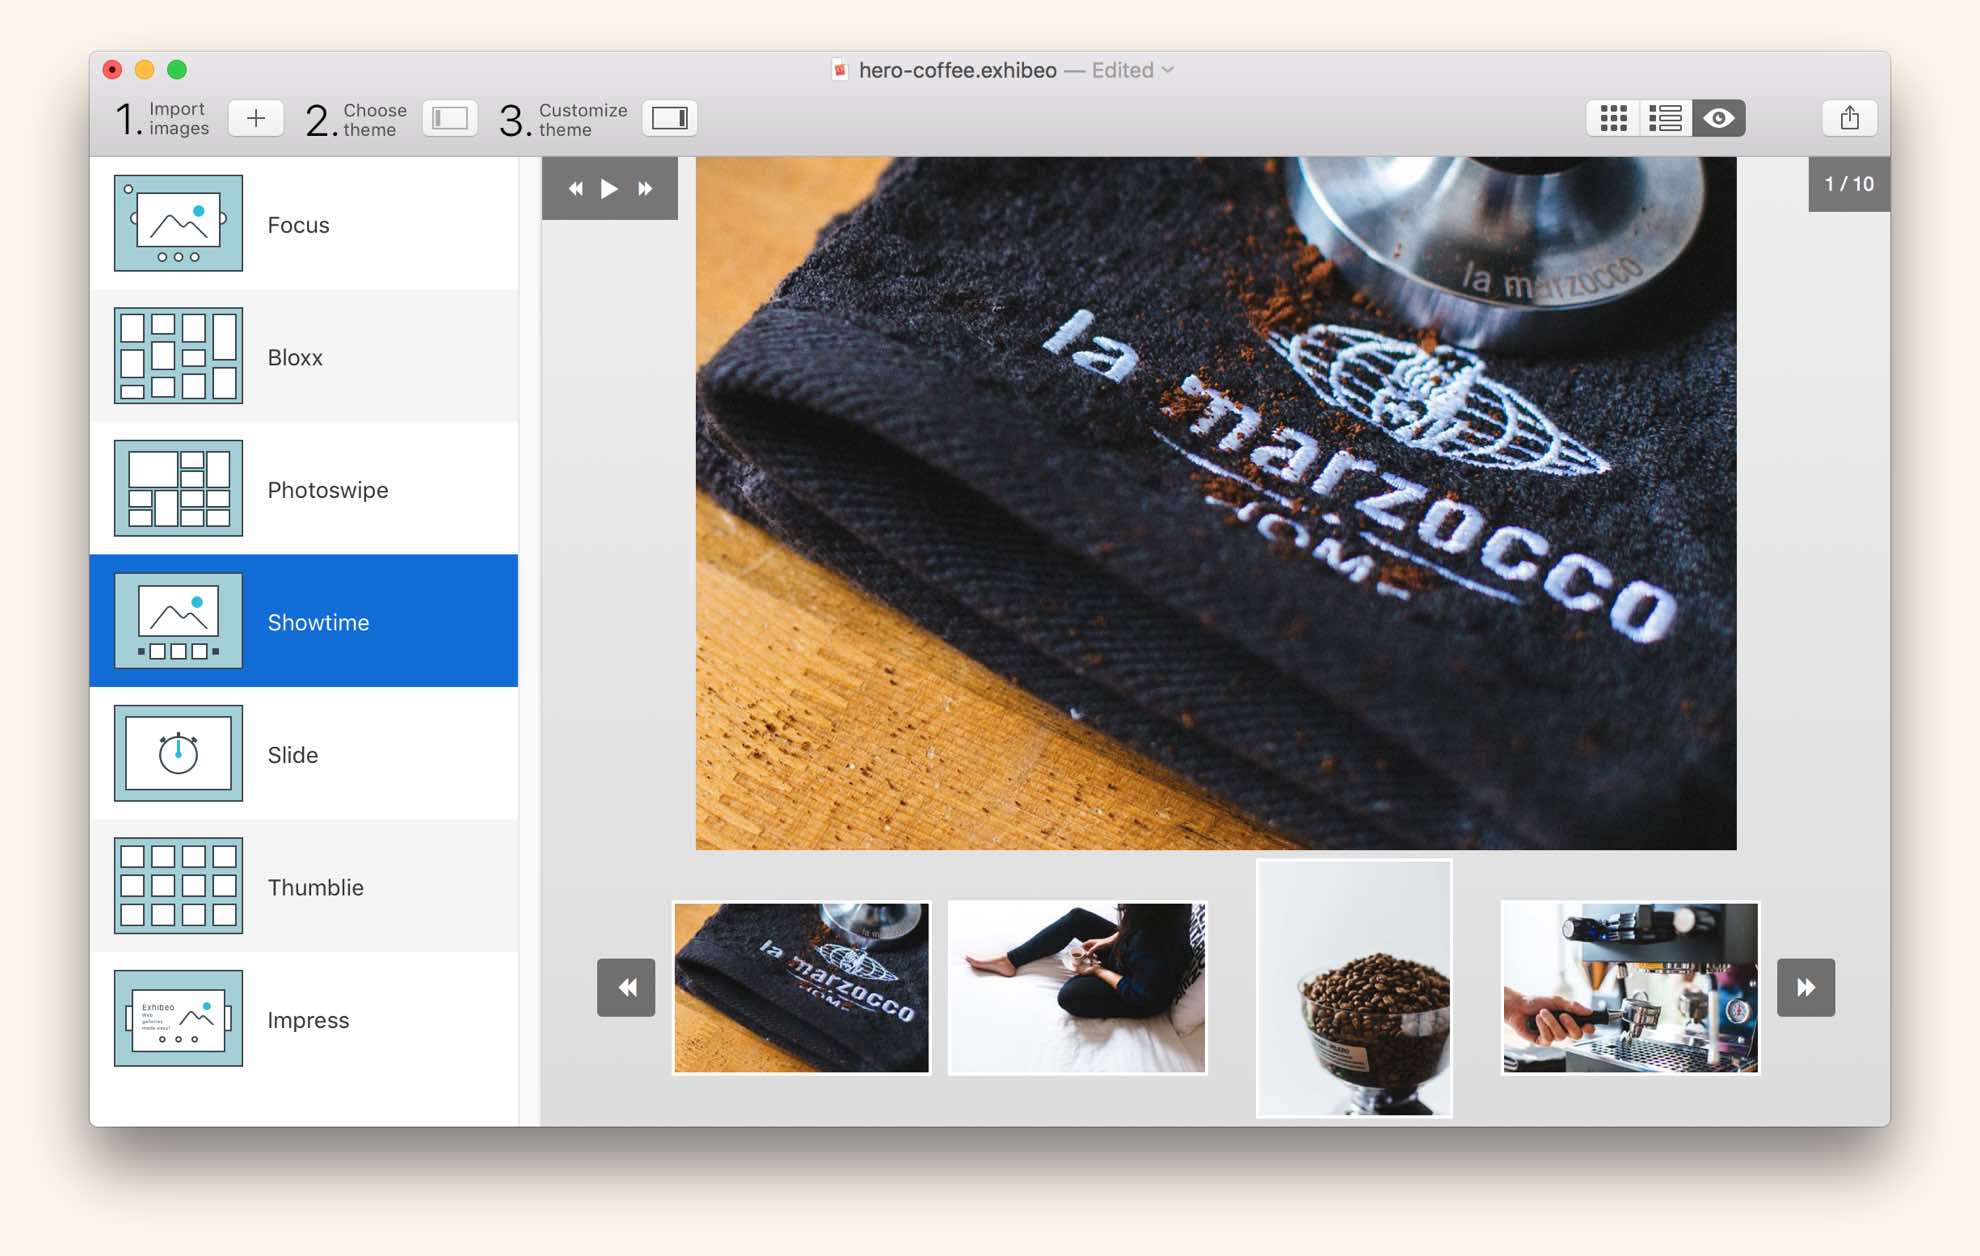Skip to next slide in top controls
Viewport: 1980px width, 1256px height.
click(x=645, y=188)
